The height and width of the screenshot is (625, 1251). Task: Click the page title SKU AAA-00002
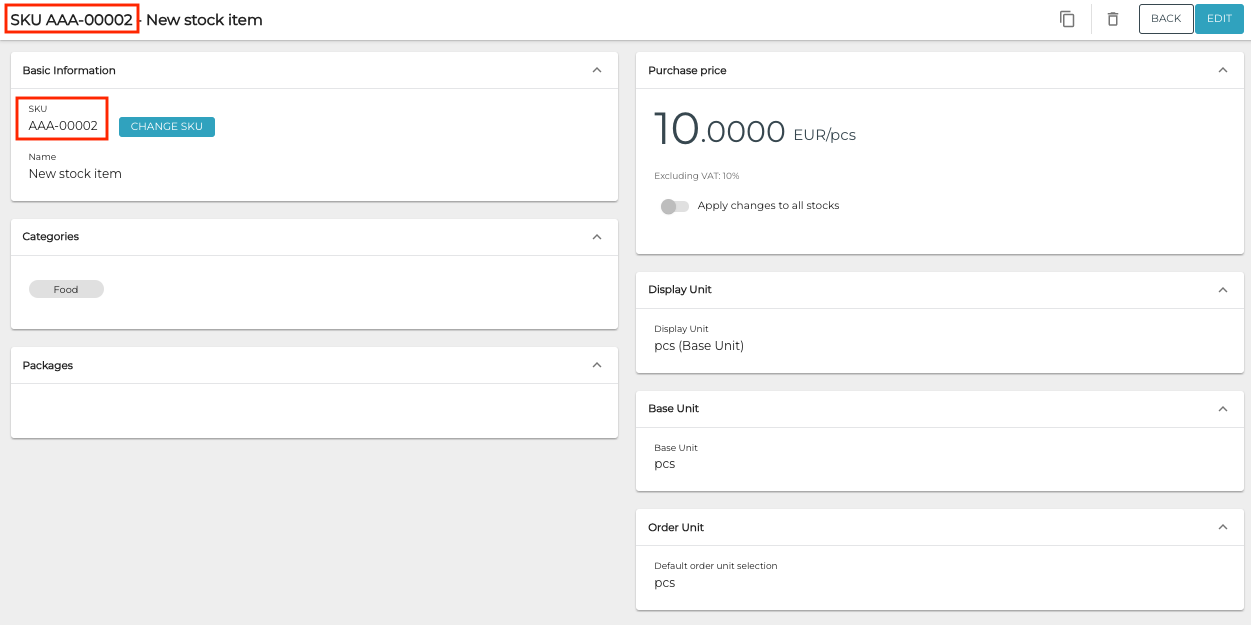click(72, 20)
